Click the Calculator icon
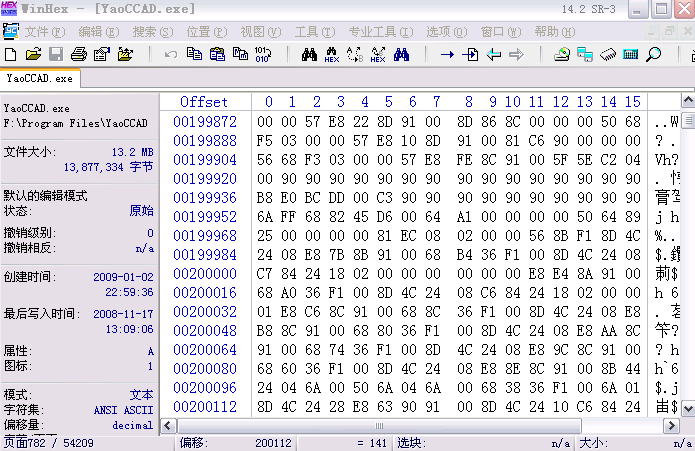The height and width of the screenshot is (451, 695). 630,54
